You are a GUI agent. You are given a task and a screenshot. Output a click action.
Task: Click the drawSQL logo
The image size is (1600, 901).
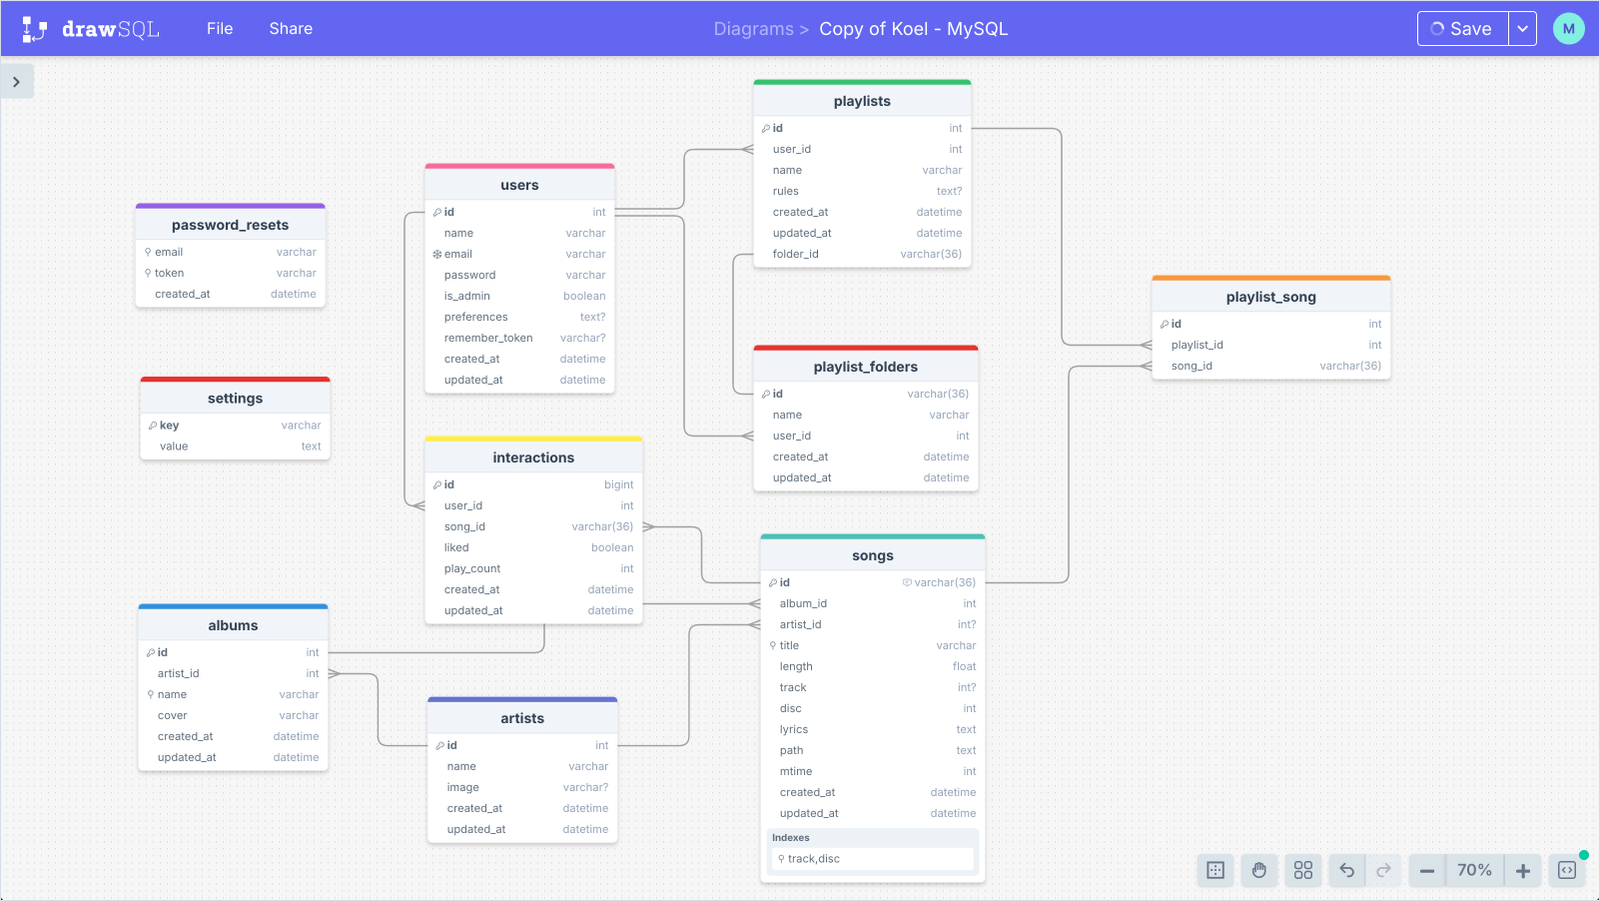pos(88,28)
